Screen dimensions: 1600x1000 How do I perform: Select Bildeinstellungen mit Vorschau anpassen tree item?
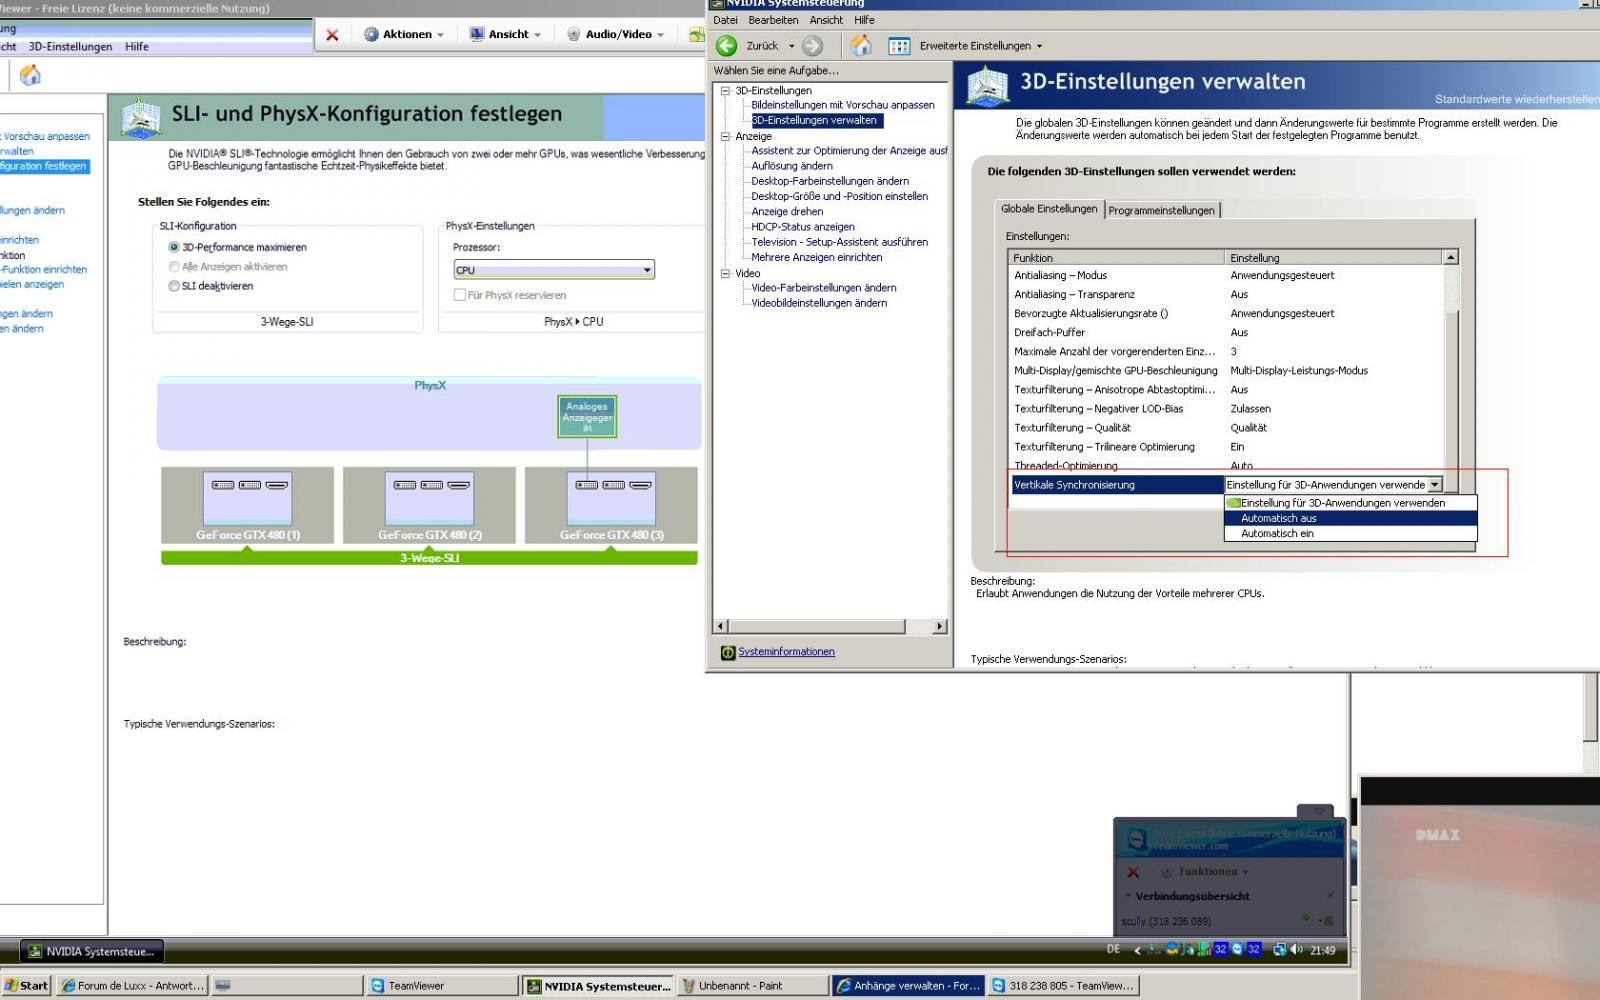tap(843, 105)
